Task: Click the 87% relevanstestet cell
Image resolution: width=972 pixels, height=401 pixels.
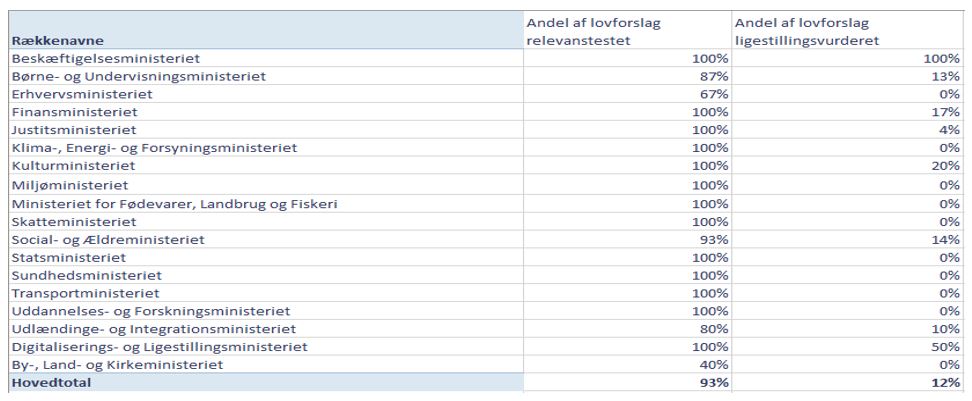Action: point(713,78)
